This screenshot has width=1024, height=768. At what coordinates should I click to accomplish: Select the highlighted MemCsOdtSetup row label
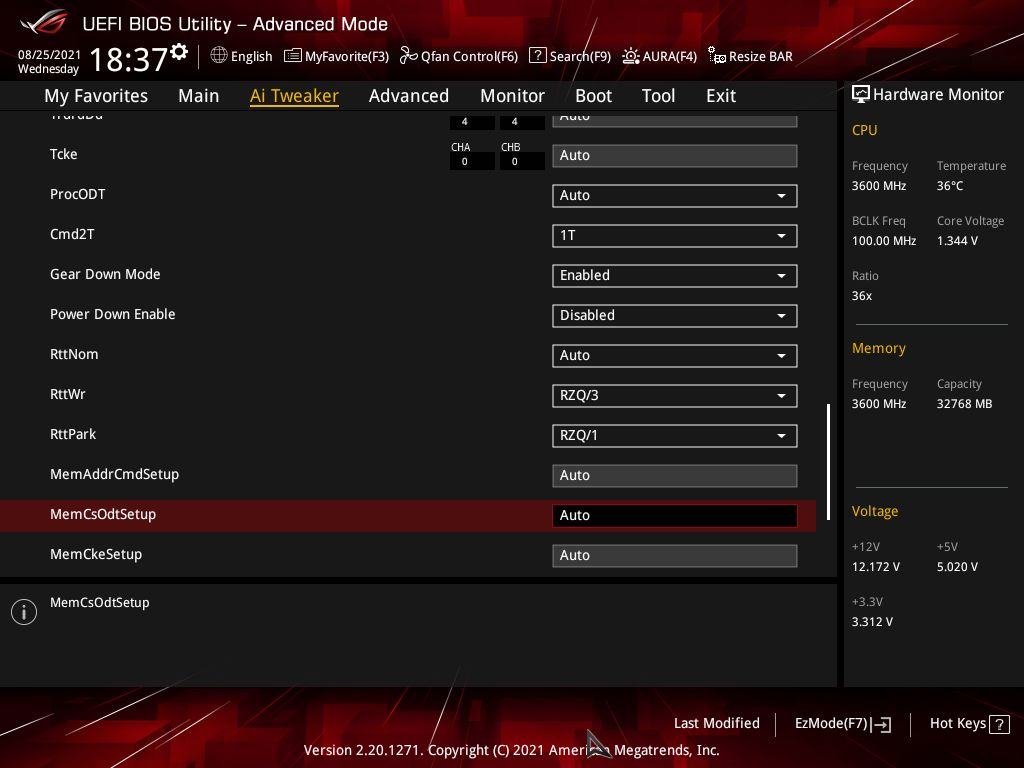pos(103,515)
